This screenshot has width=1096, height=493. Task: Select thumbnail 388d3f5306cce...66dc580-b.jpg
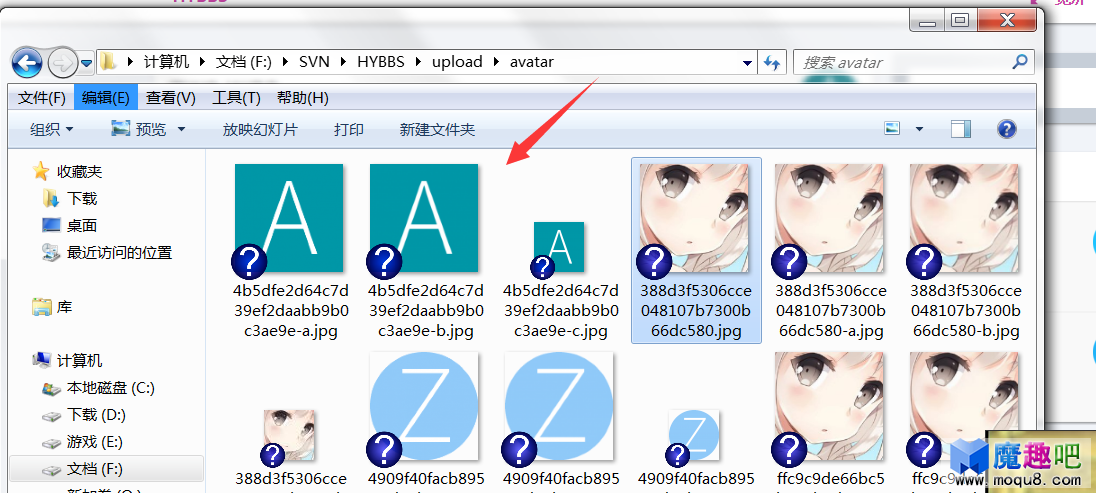coord(965,218)
